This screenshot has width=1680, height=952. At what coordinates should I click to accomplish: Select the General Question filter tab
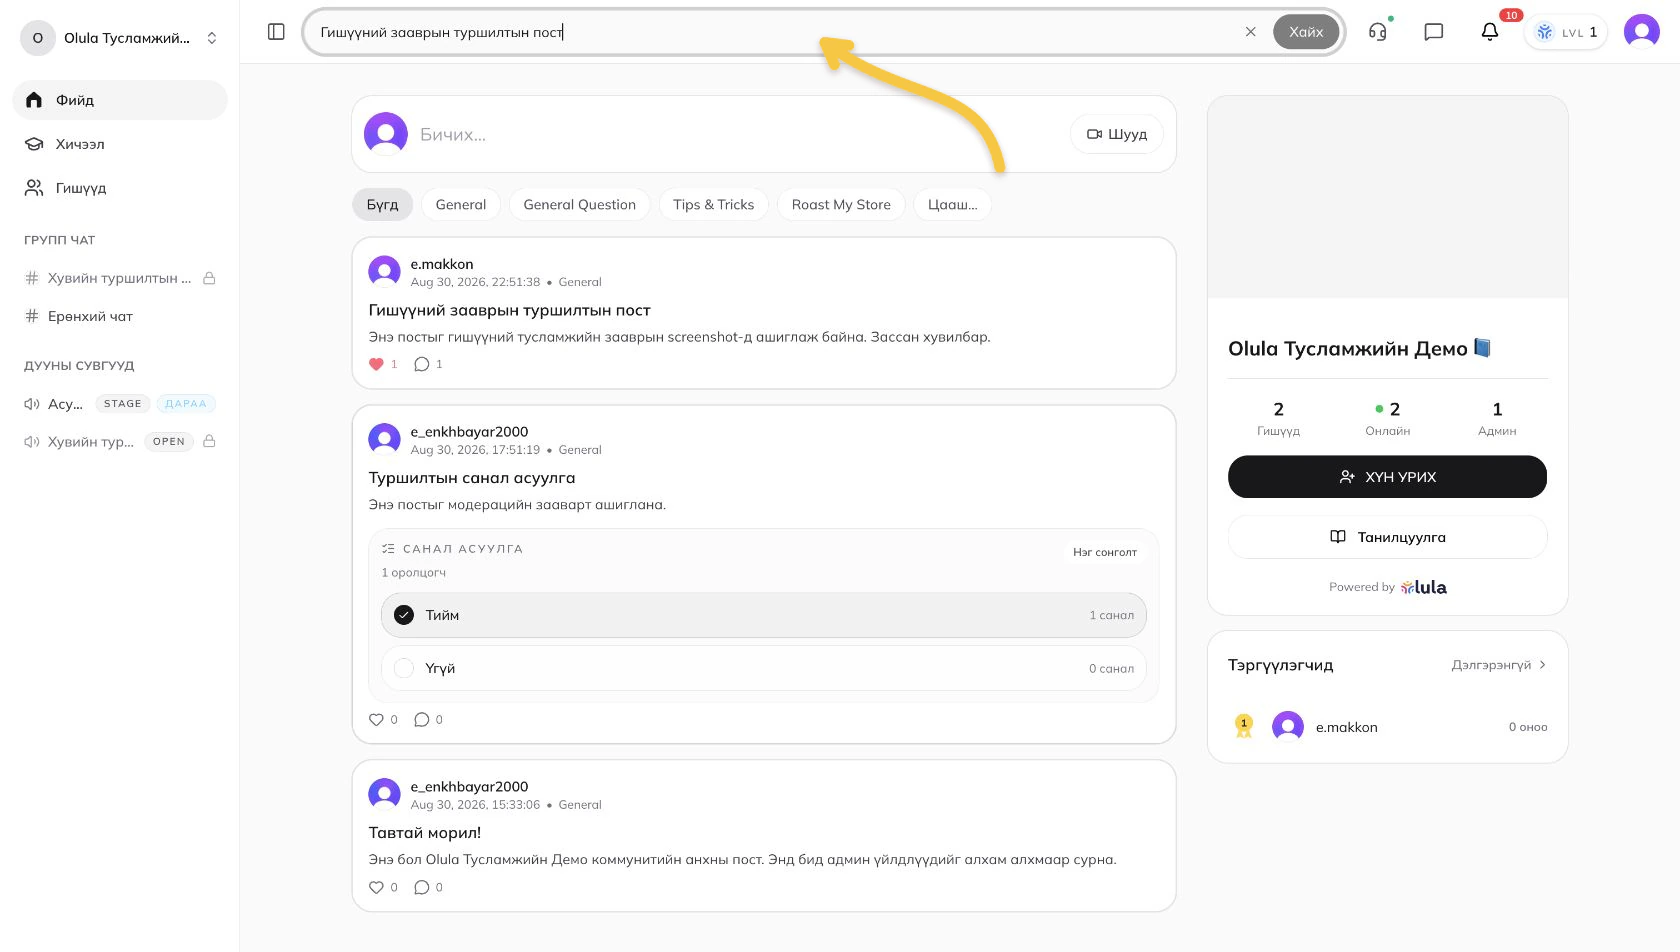point(580,204)
